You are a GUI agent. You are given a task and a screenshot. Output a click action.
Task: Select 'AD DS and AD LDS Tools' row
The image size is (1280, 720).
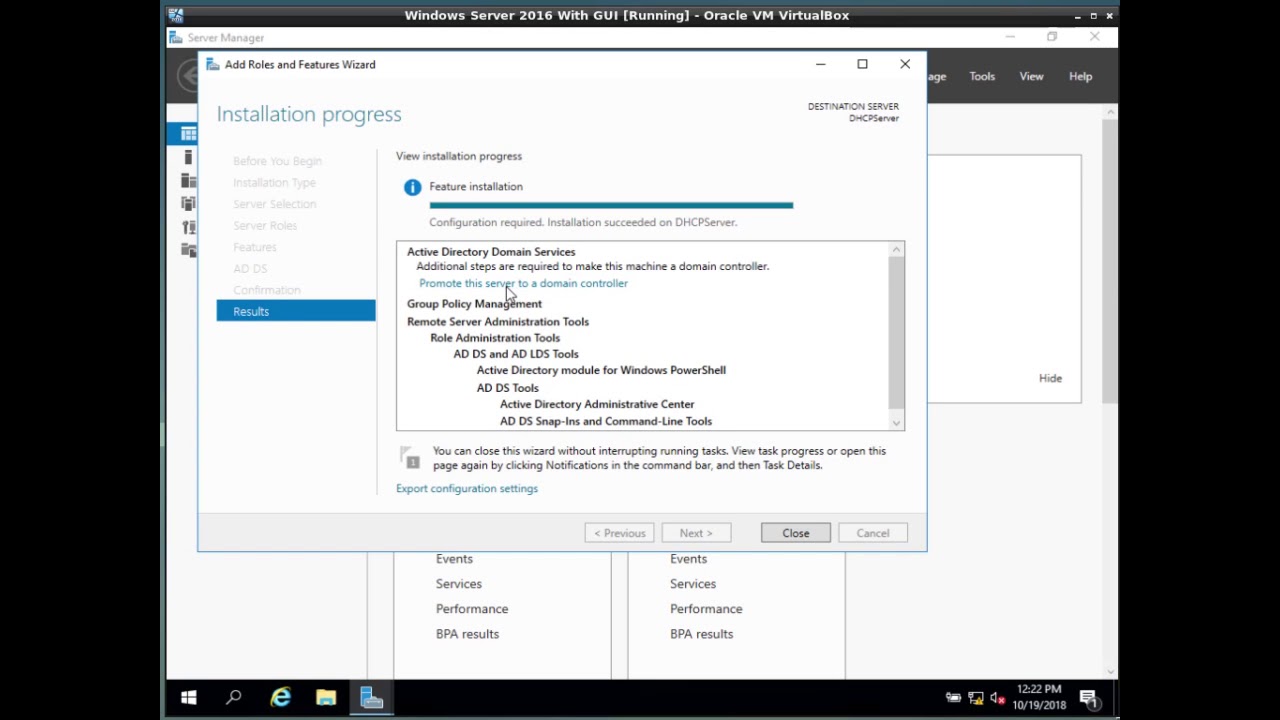tap(516, 354)
